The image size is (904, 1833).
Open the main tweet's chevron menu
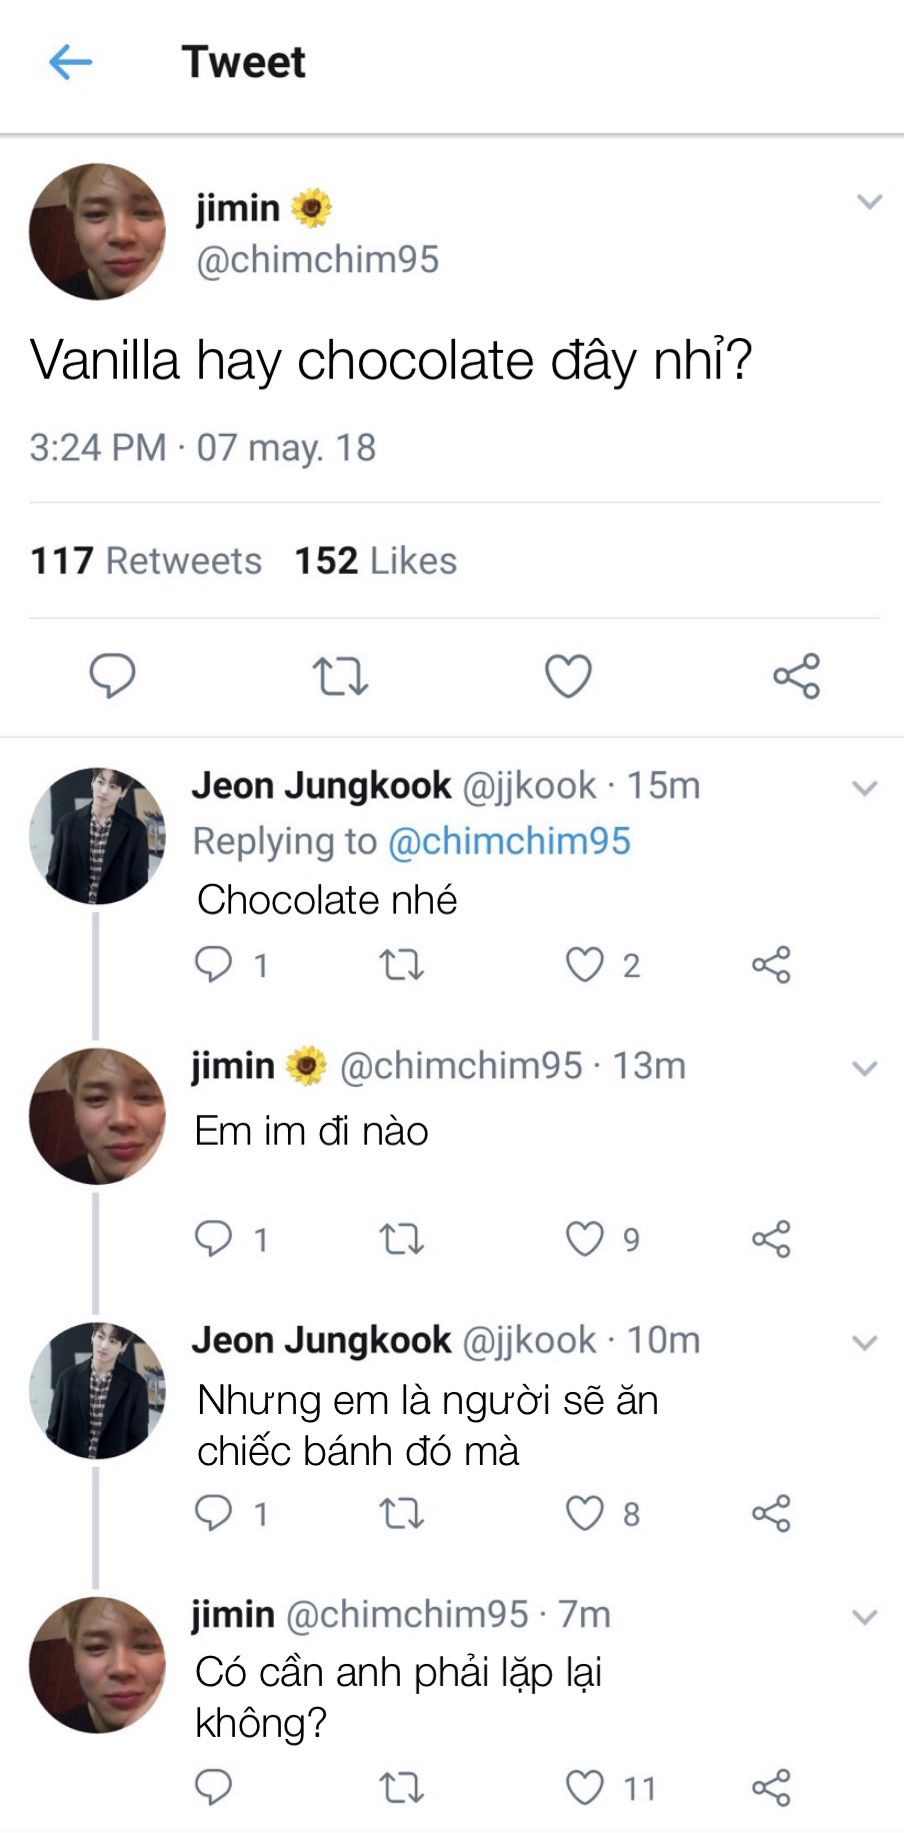[869, 202]
